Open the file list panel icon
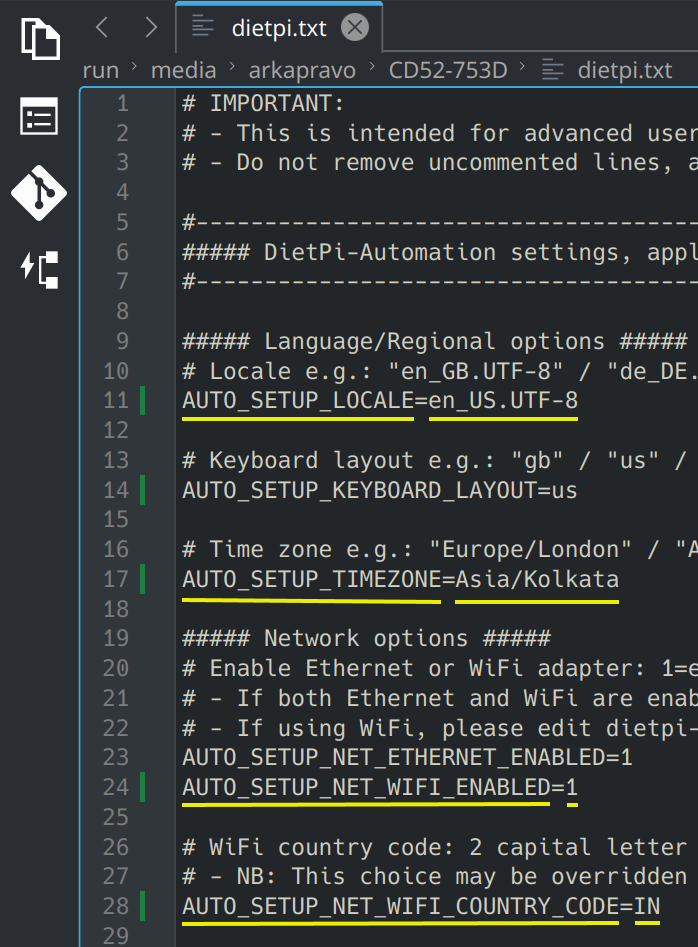Image resolution: width=698 pixels, height=947 pixels. pyautogui.click(x=40, y=117)
